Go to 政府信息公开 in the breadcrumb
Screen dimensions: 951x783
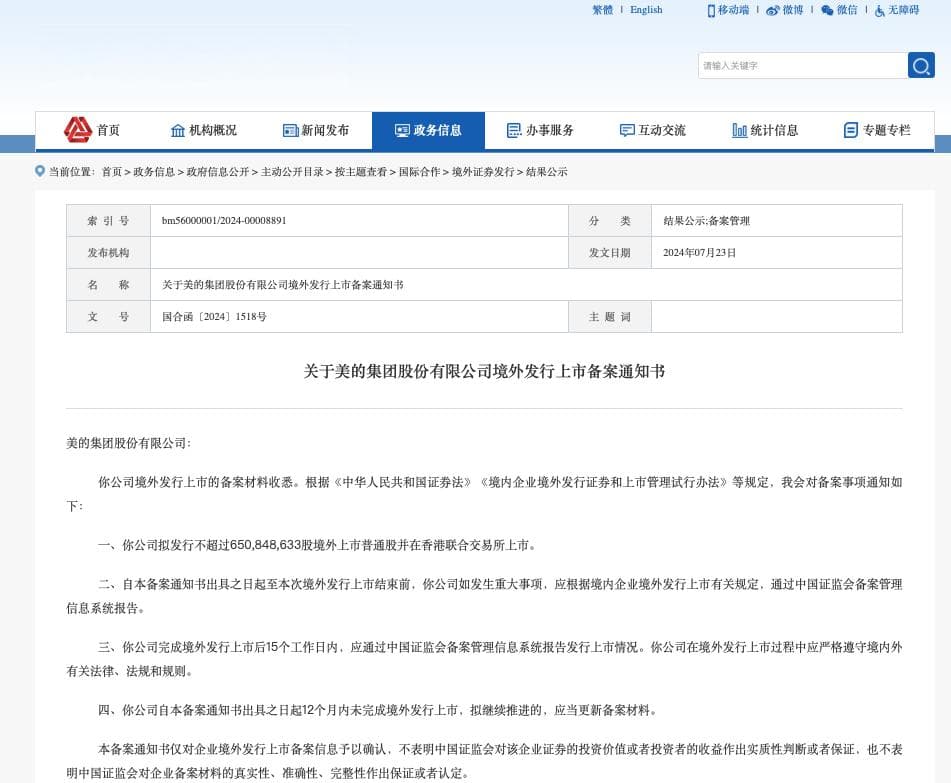pyautogui.click(x=218, y=172)
